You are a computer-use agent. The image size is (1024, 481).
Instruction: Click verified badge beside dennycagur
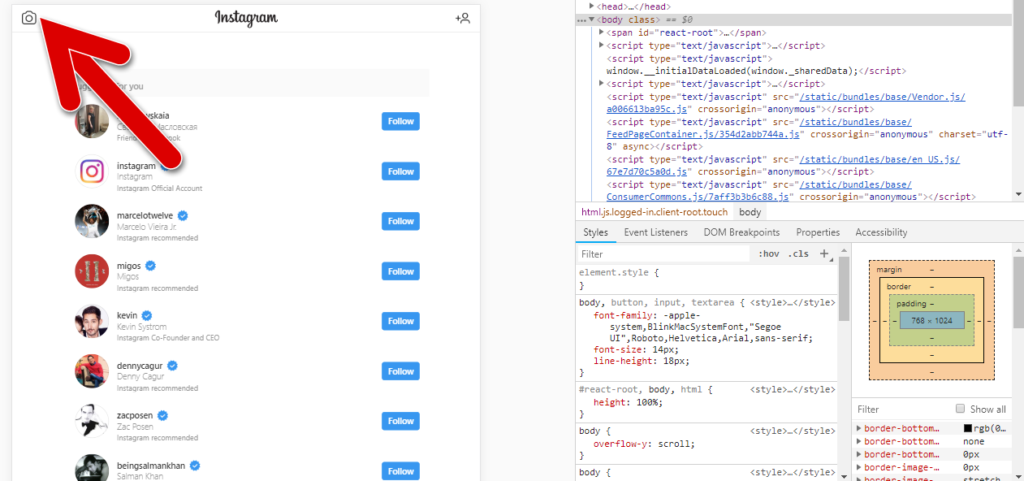(x=174, y=365)
